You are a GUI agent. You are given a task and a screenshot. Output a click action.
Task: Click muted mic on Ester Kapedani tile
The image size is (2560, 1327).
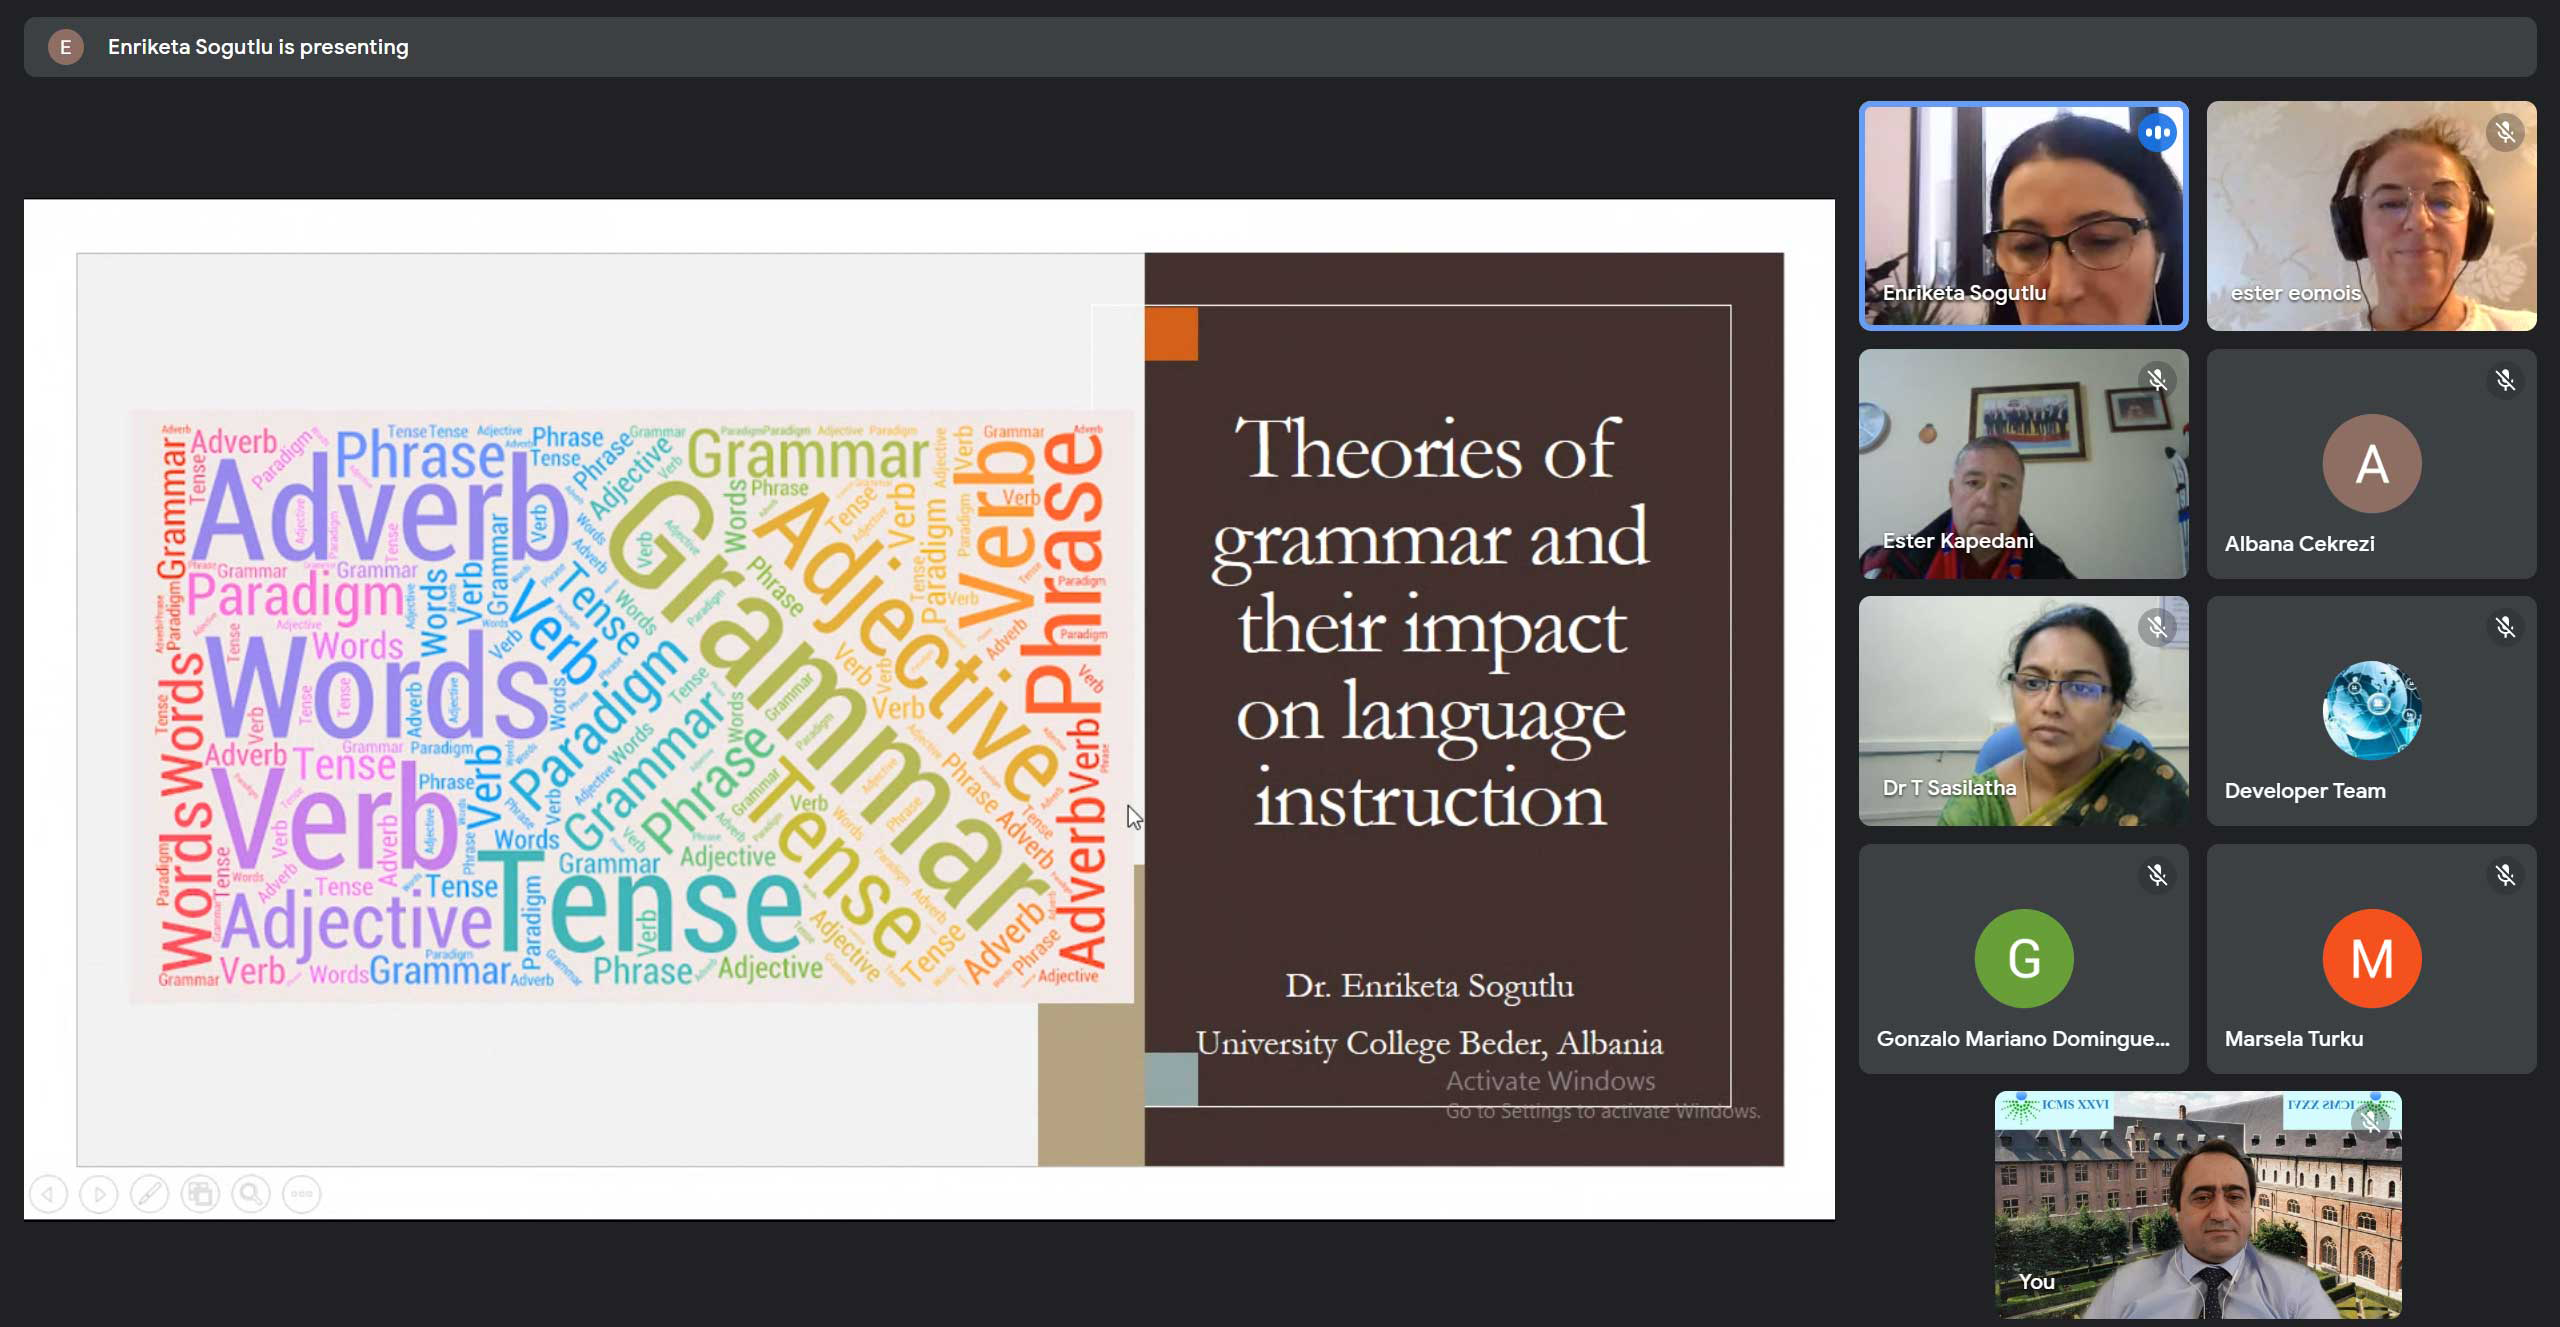(x=2157, y=380)
